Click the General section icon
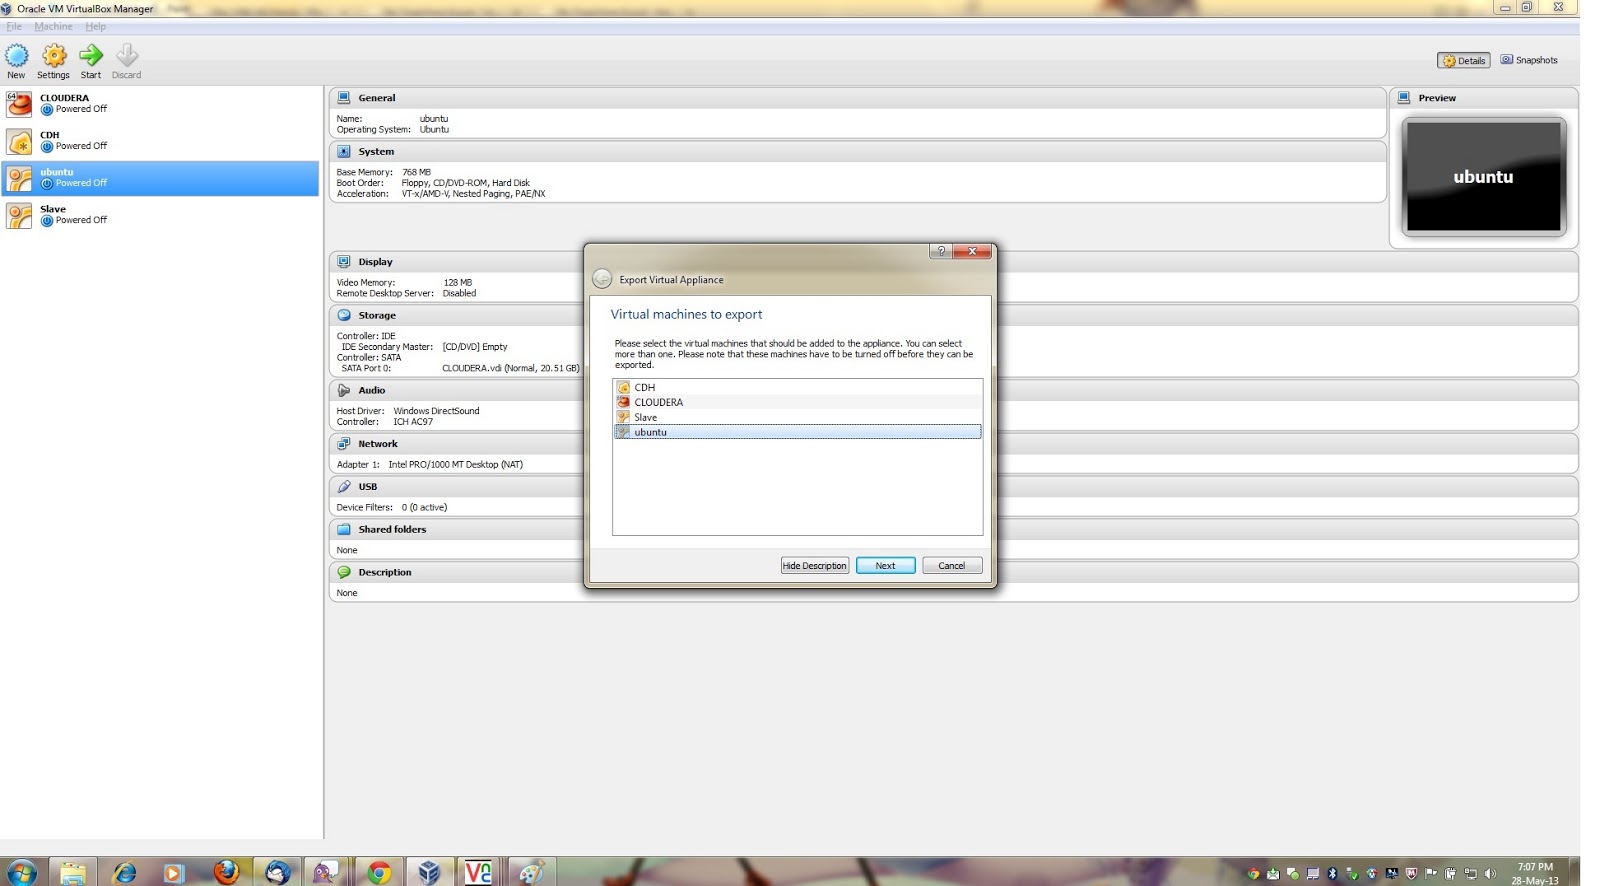The width and height of the screenshot is (1600, 886). [x=344, y=98]
